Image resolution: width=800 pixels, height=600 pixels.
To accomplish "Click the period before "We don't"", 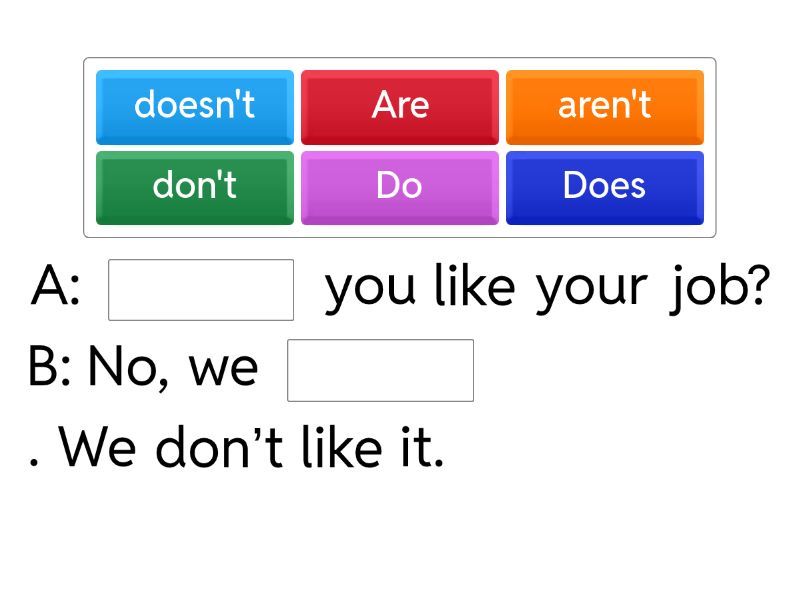I will coord(36,464).
